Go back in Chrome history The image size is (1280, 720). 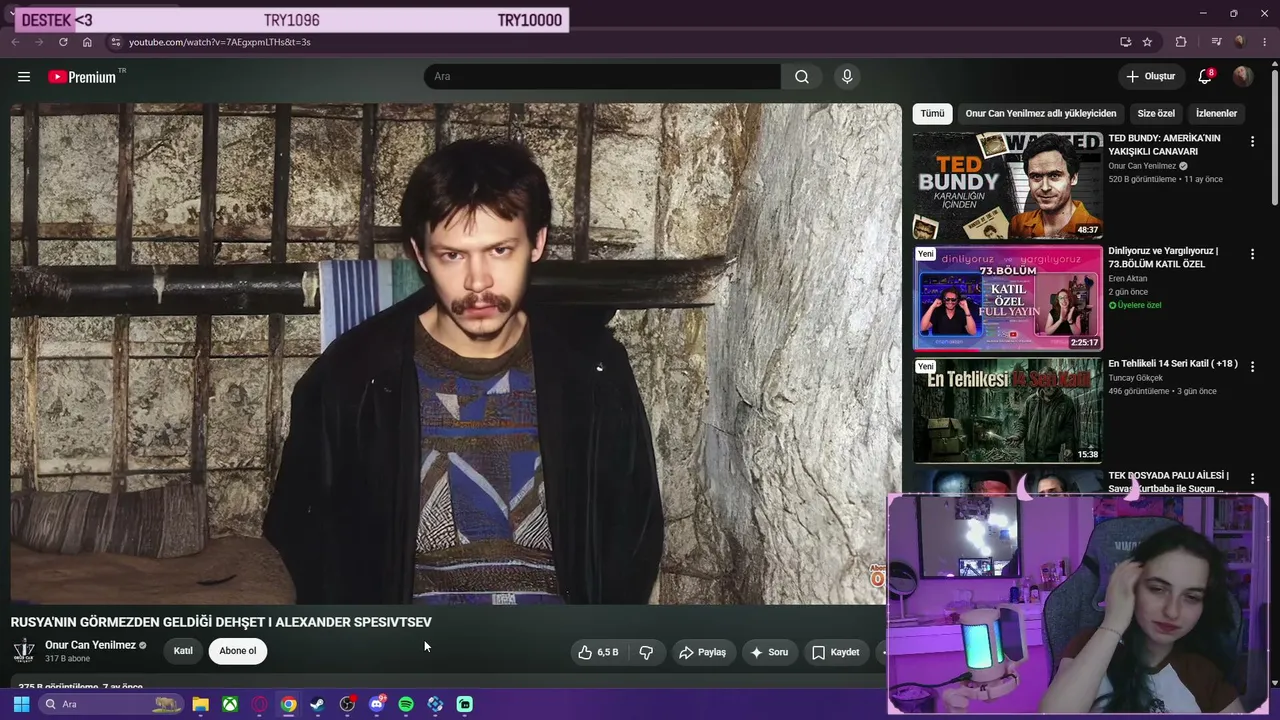(x=15, y=42)
